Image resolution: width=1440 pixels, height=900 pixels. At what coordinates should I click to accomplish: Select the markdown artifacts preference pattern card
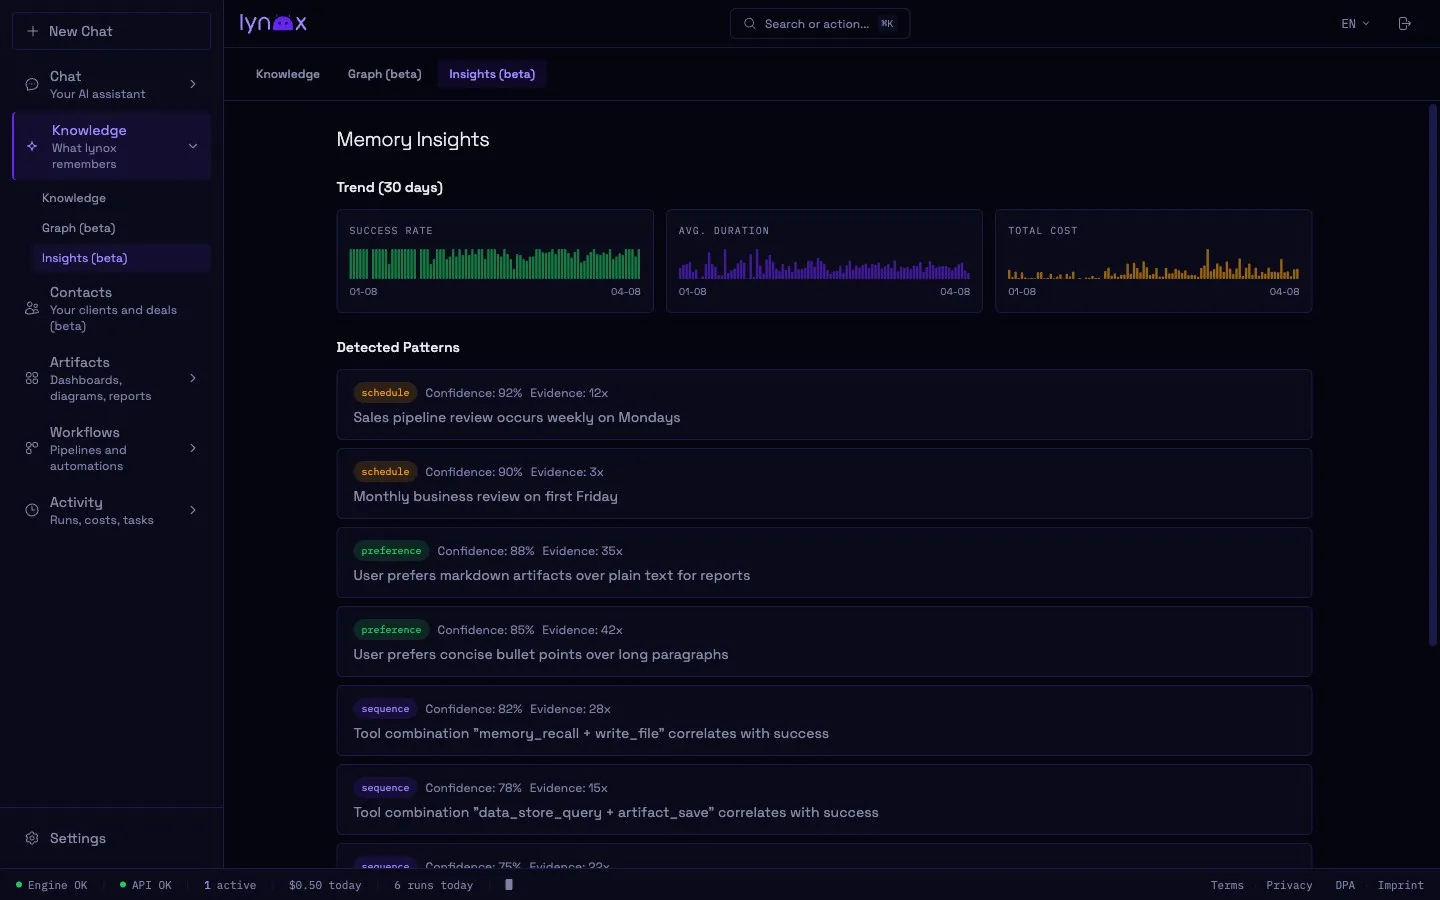(824, 563)
